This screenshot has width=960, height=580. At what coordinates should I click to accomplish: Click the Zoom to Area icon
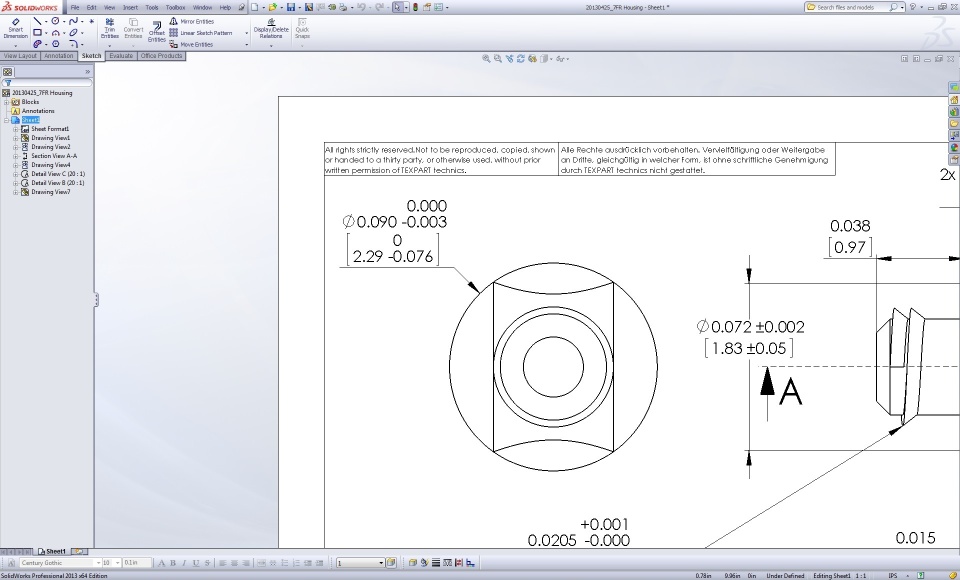point(498,59)
